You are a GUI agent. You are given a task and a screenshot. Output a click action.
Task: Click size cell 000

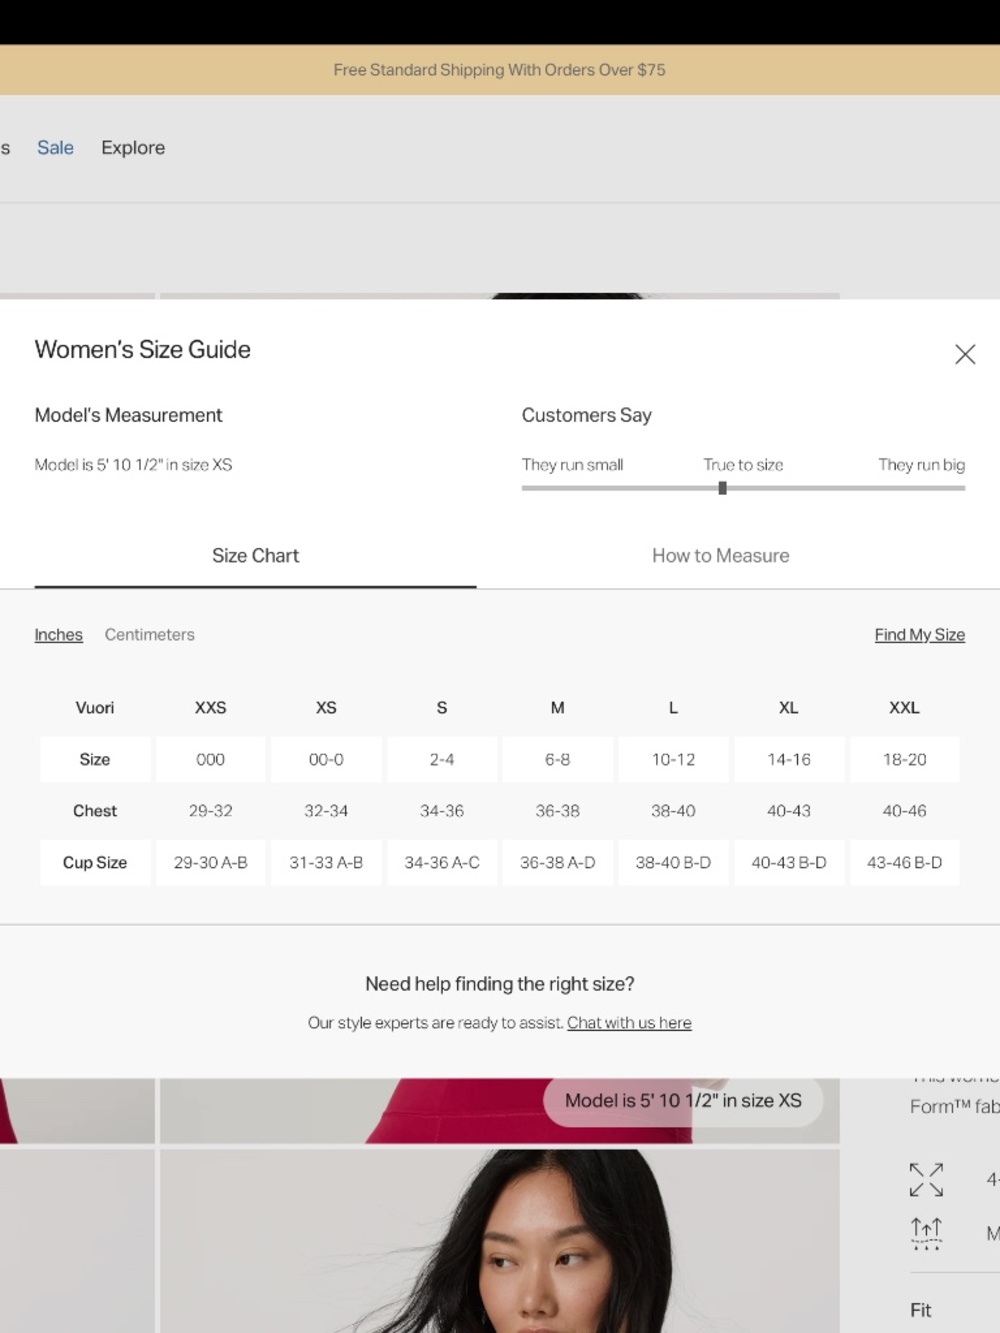(210, 760)
